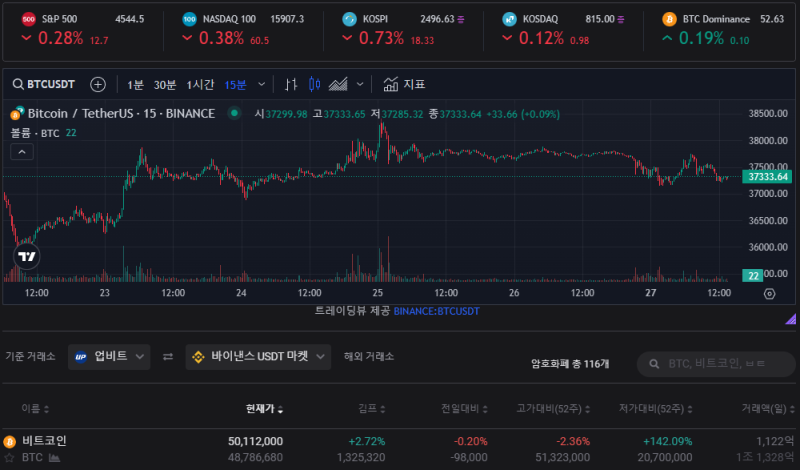
Task: Click the 50,112,000 price cell
Action: point(255,441)
